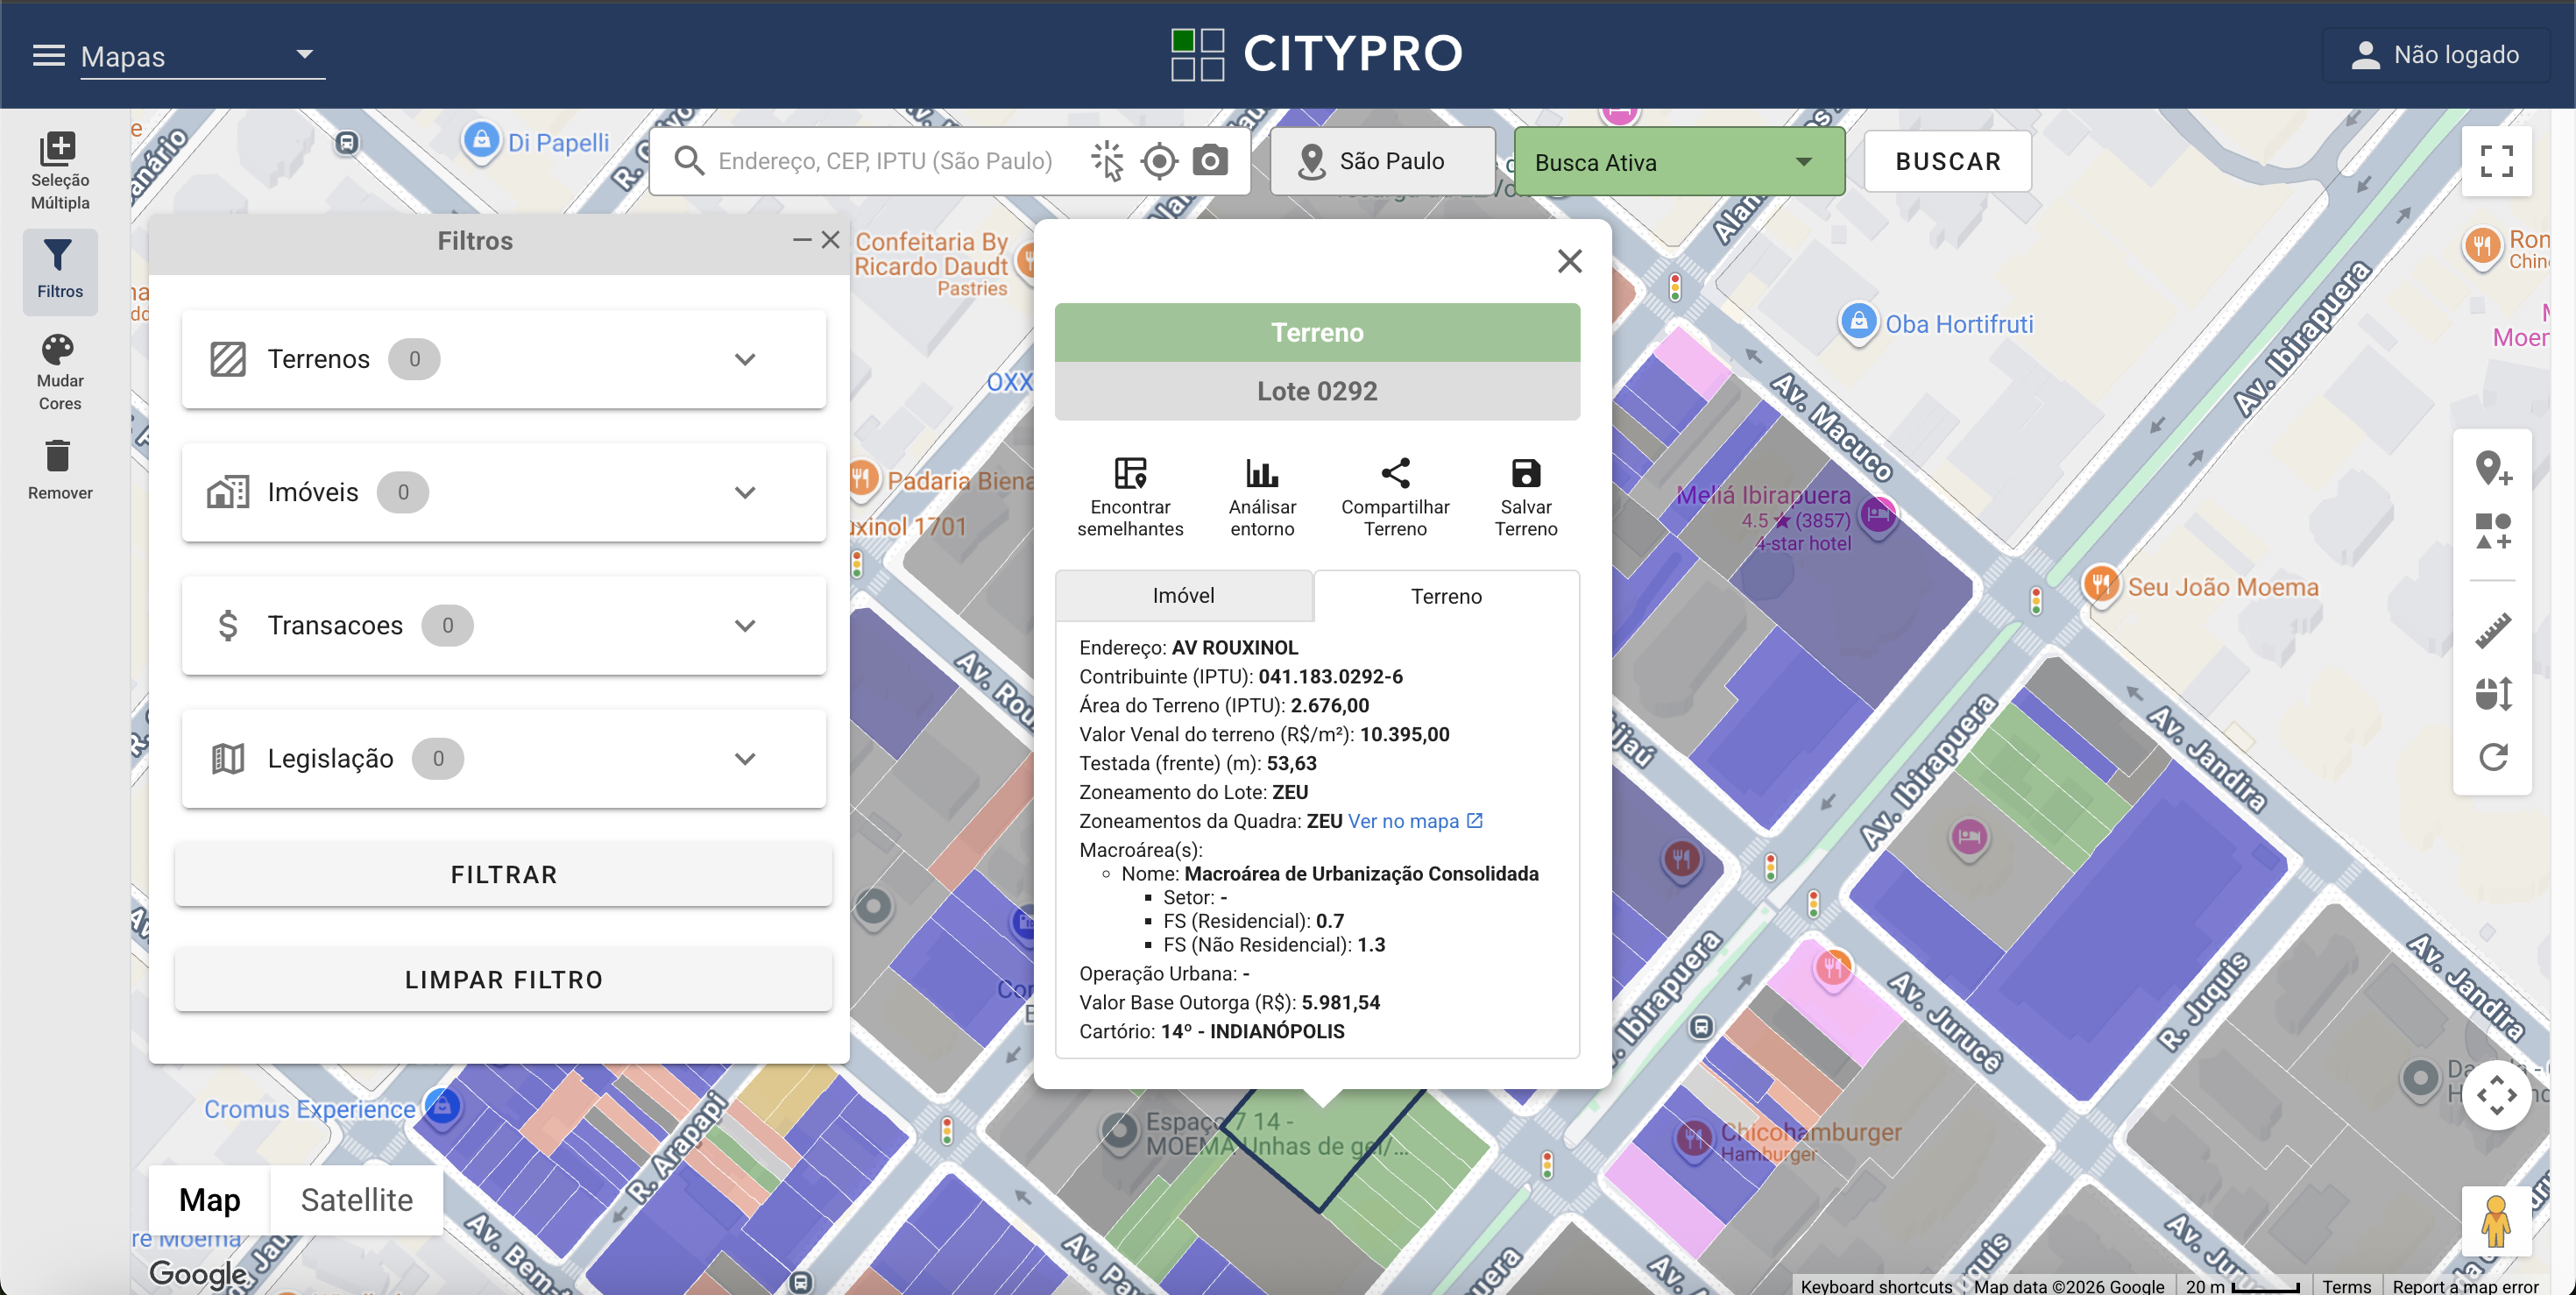Open map Terms link
Image resolution: width=2576 pixels, height=1295 pixels.
(x=2346, y=1286)
